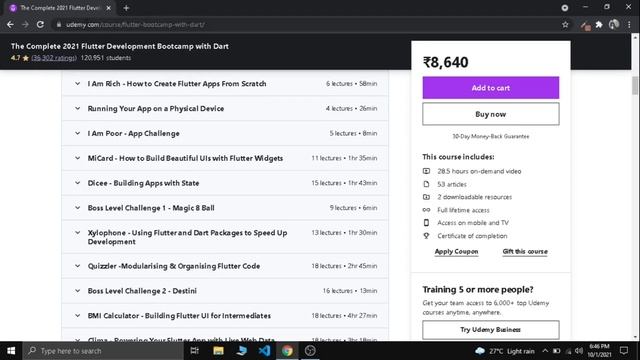Close the Flutter Development tab
Screen dimensions: 640x360
click(x=109, y=8)
